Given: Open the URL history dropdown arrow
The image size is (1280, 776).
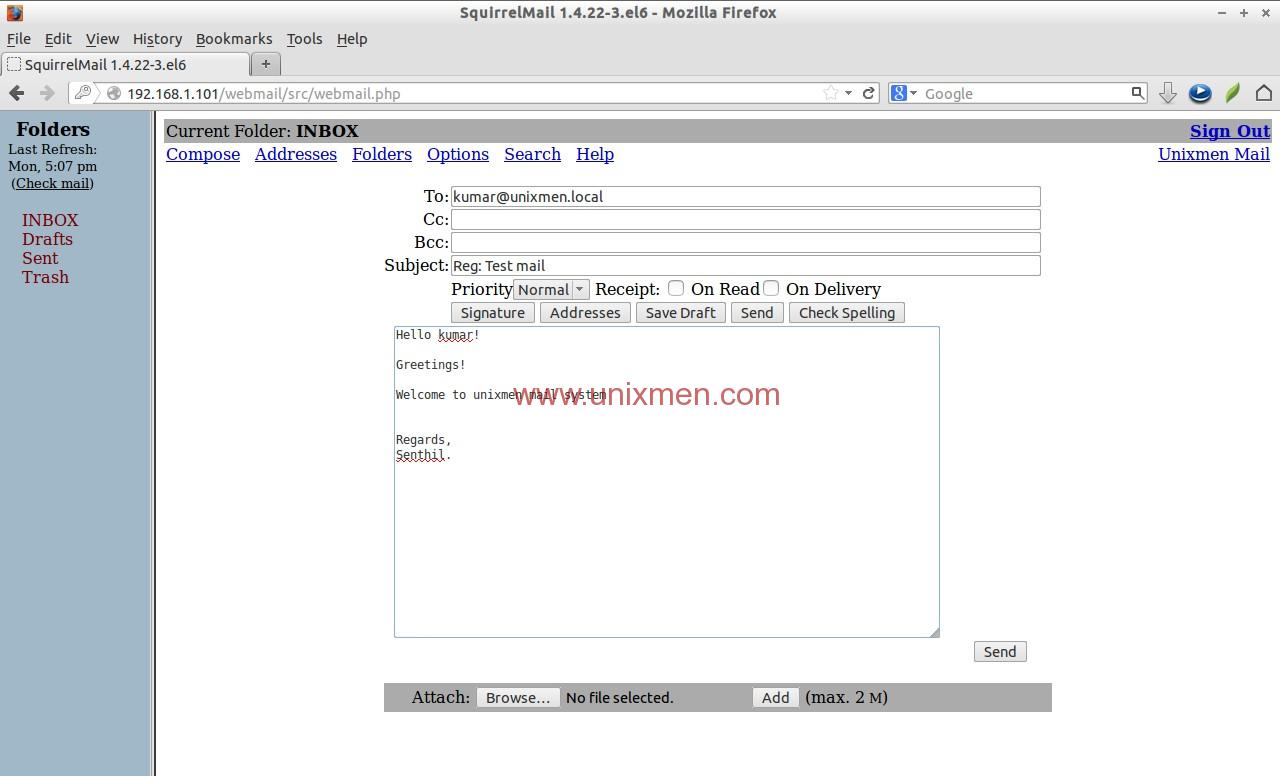Looking at the screenshot, I should [x=848, y=93].
